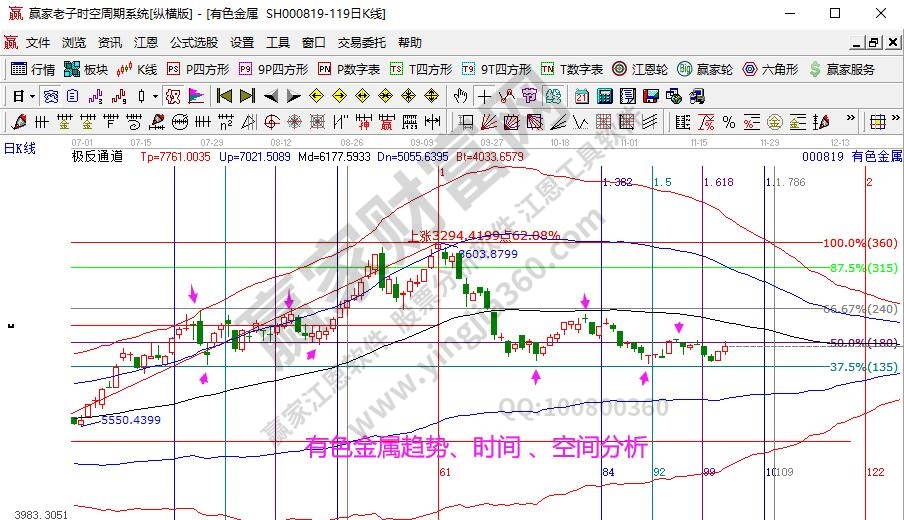Click the 赢家服务 button

[x=843, y=69]
